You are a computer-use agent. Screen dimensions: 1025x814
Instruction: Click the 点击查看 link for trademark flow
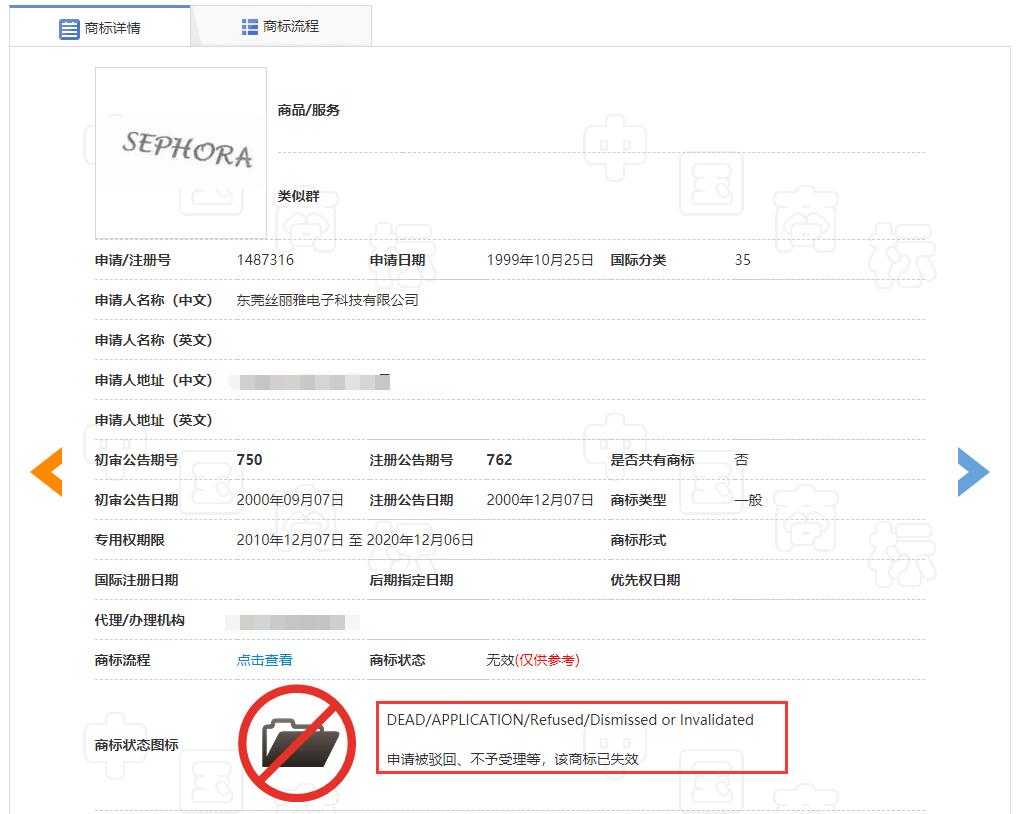tap(264, 660)
